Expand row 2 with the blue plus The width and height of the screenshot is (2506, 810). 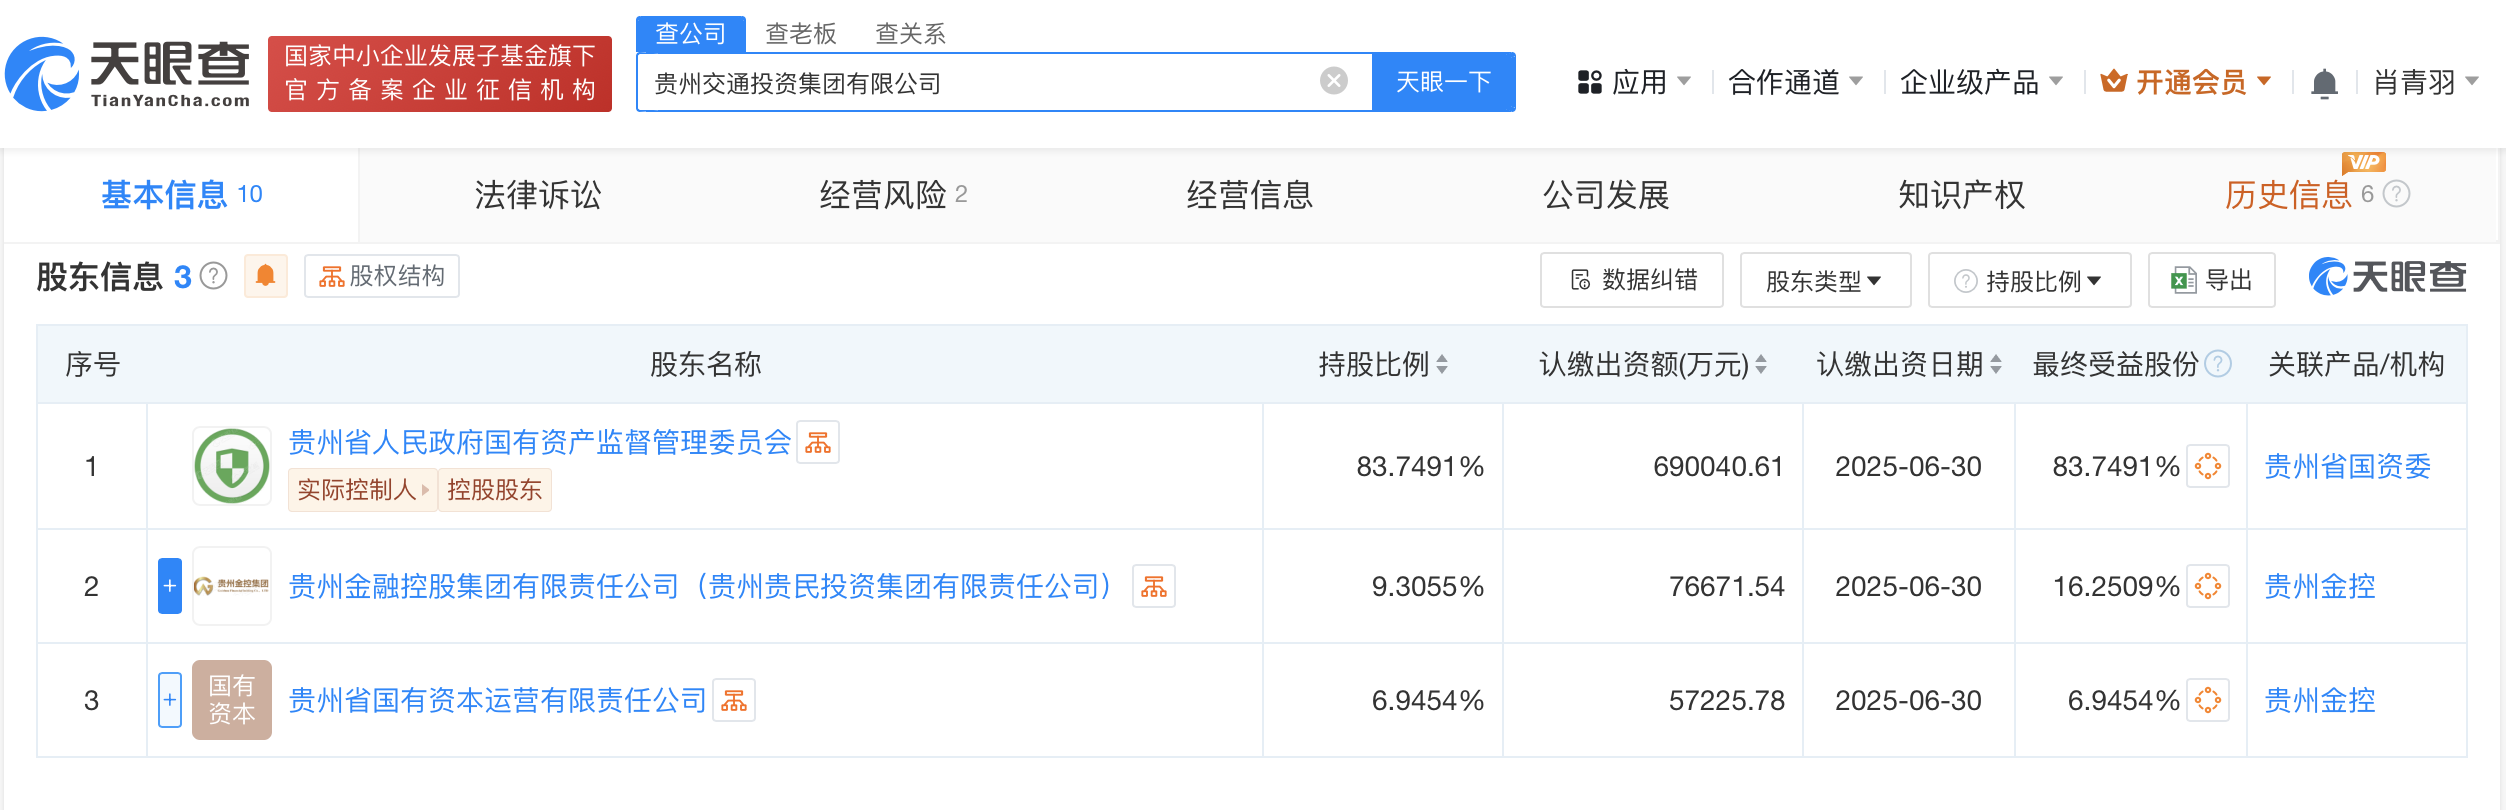pyautogui.click(x=170, y=586)
